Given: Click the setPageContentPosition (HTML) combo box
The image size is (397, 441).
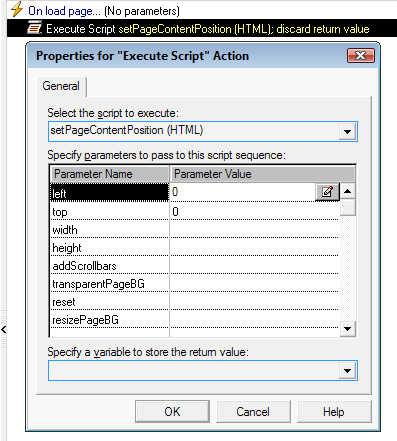Looking at the screenshot, I should (203, 131).
